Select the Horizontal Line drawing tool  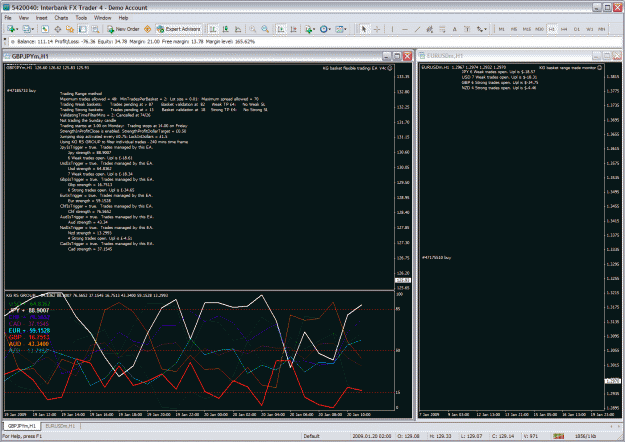(405, 29)
